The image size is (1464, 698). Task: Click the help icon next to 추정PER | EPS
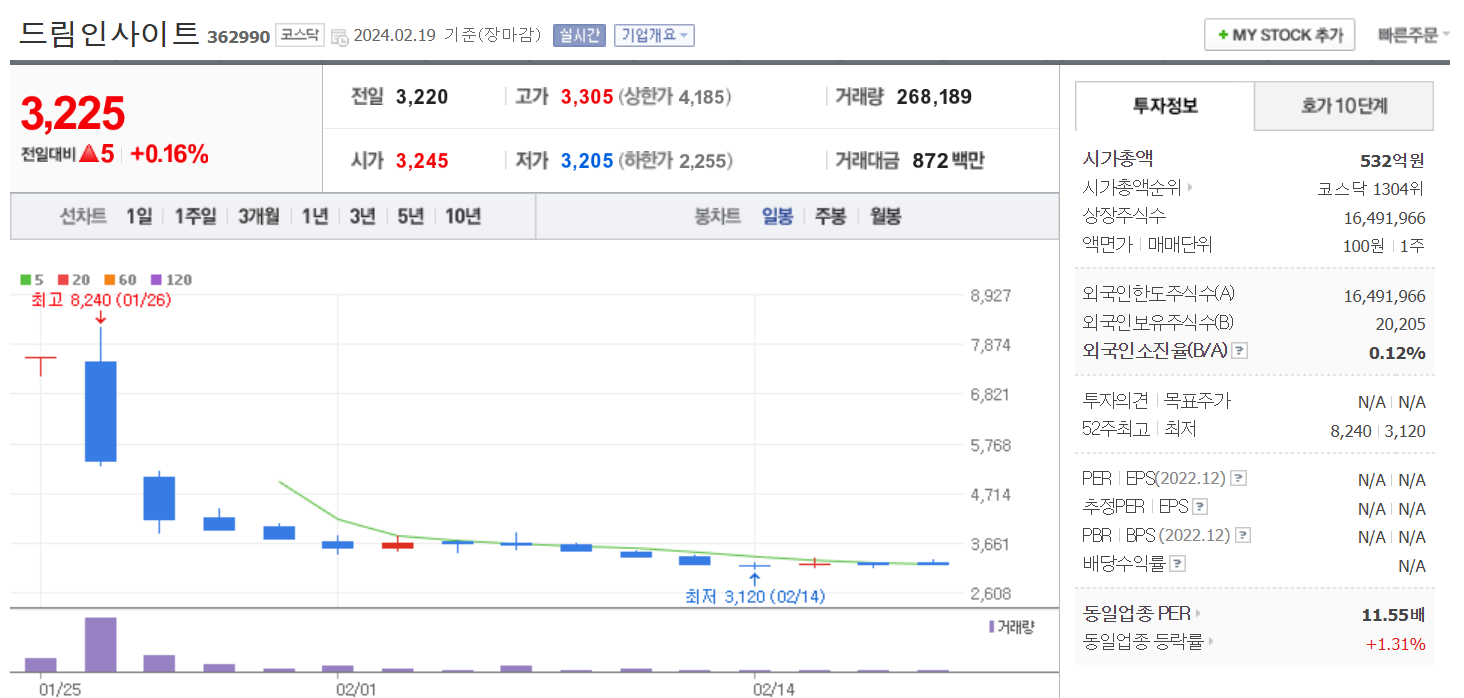[1200, 507]
